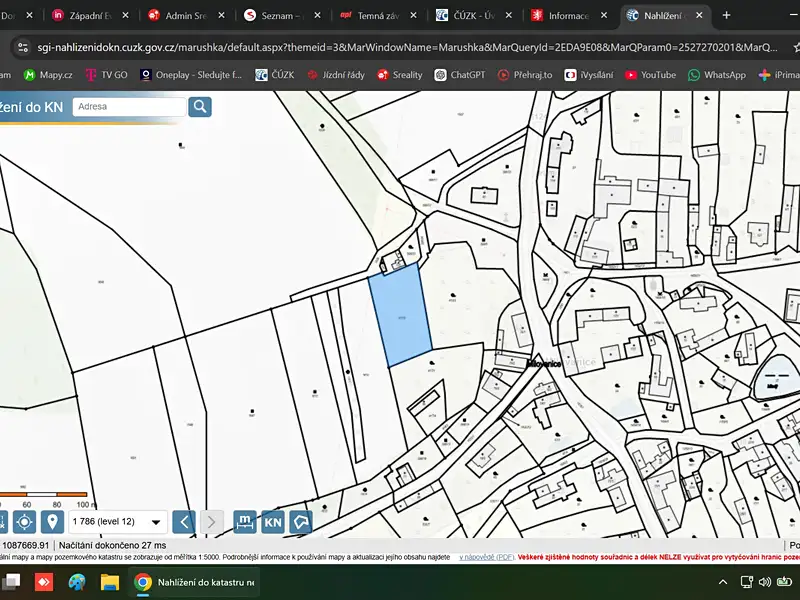Screen dimensions: 800x600
Task: Open the Jízdní řády bookmark
Action: [336, 75]
